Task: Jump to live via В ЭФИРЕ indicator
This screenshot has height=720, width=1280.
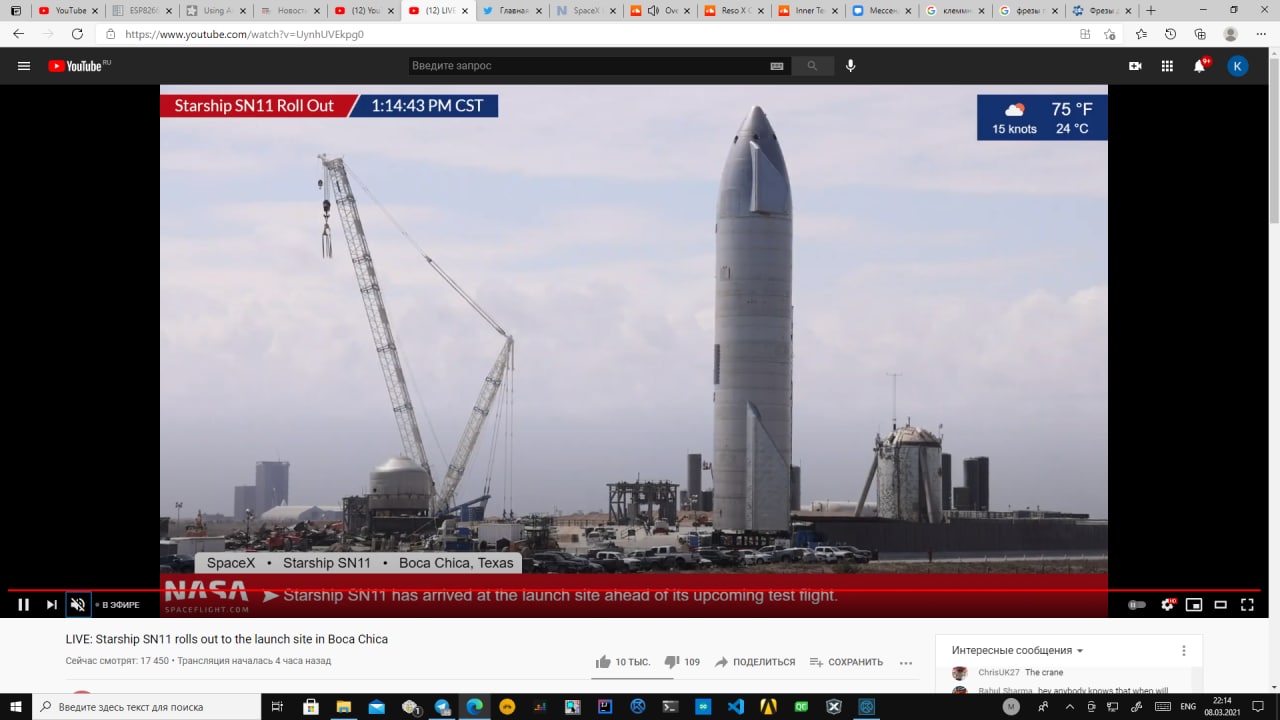Action: coord(118,605)
